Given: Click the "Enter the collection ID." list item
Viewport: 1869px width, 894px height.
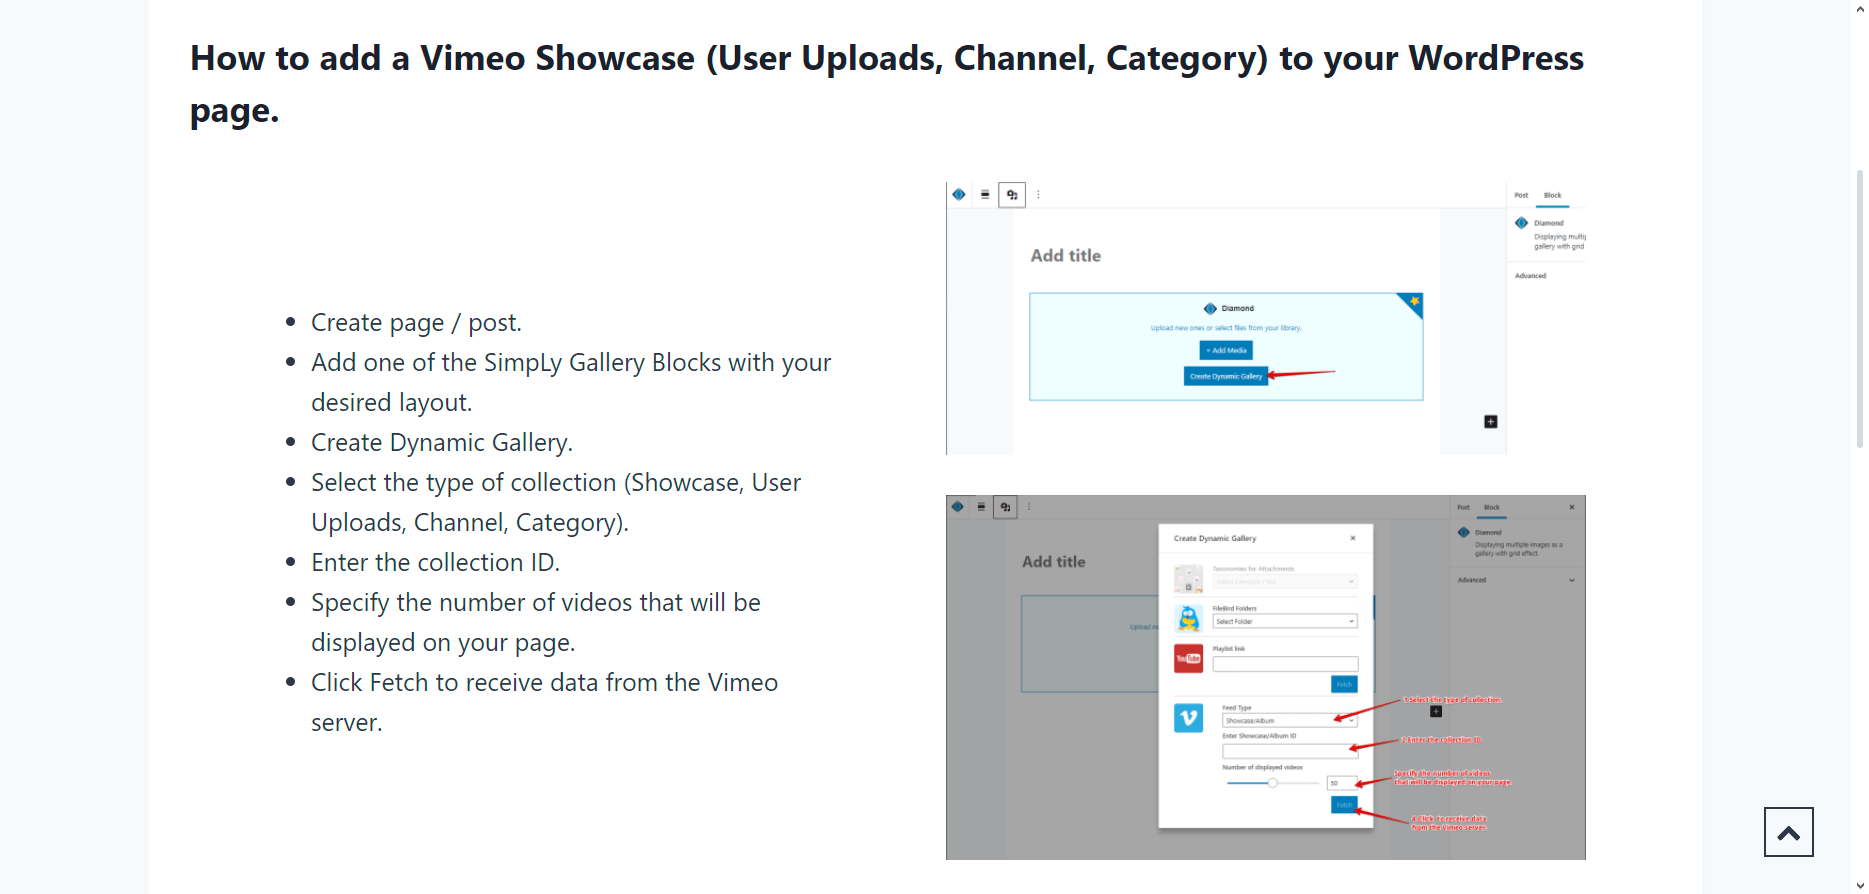Looking at the screenshot, I should 435,562.
